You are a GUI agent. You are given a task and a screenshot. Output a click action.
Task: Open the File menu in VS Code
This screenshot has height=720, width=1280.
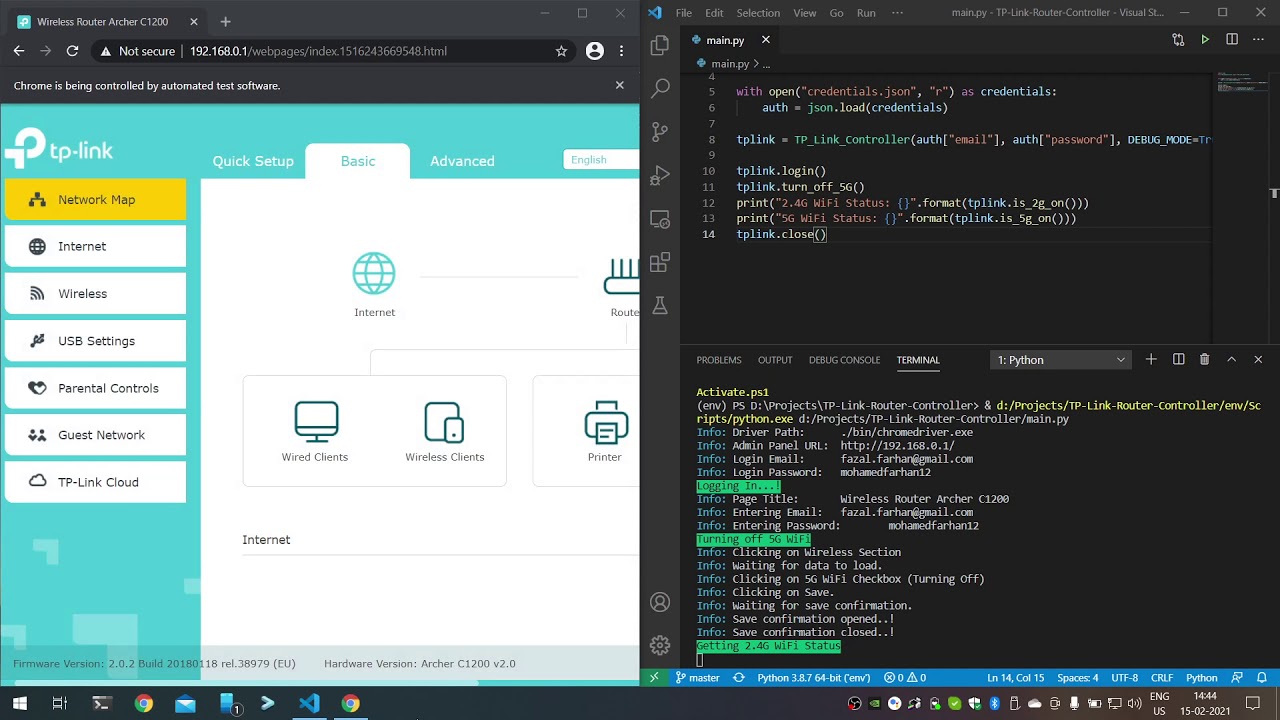pos(683,13)
